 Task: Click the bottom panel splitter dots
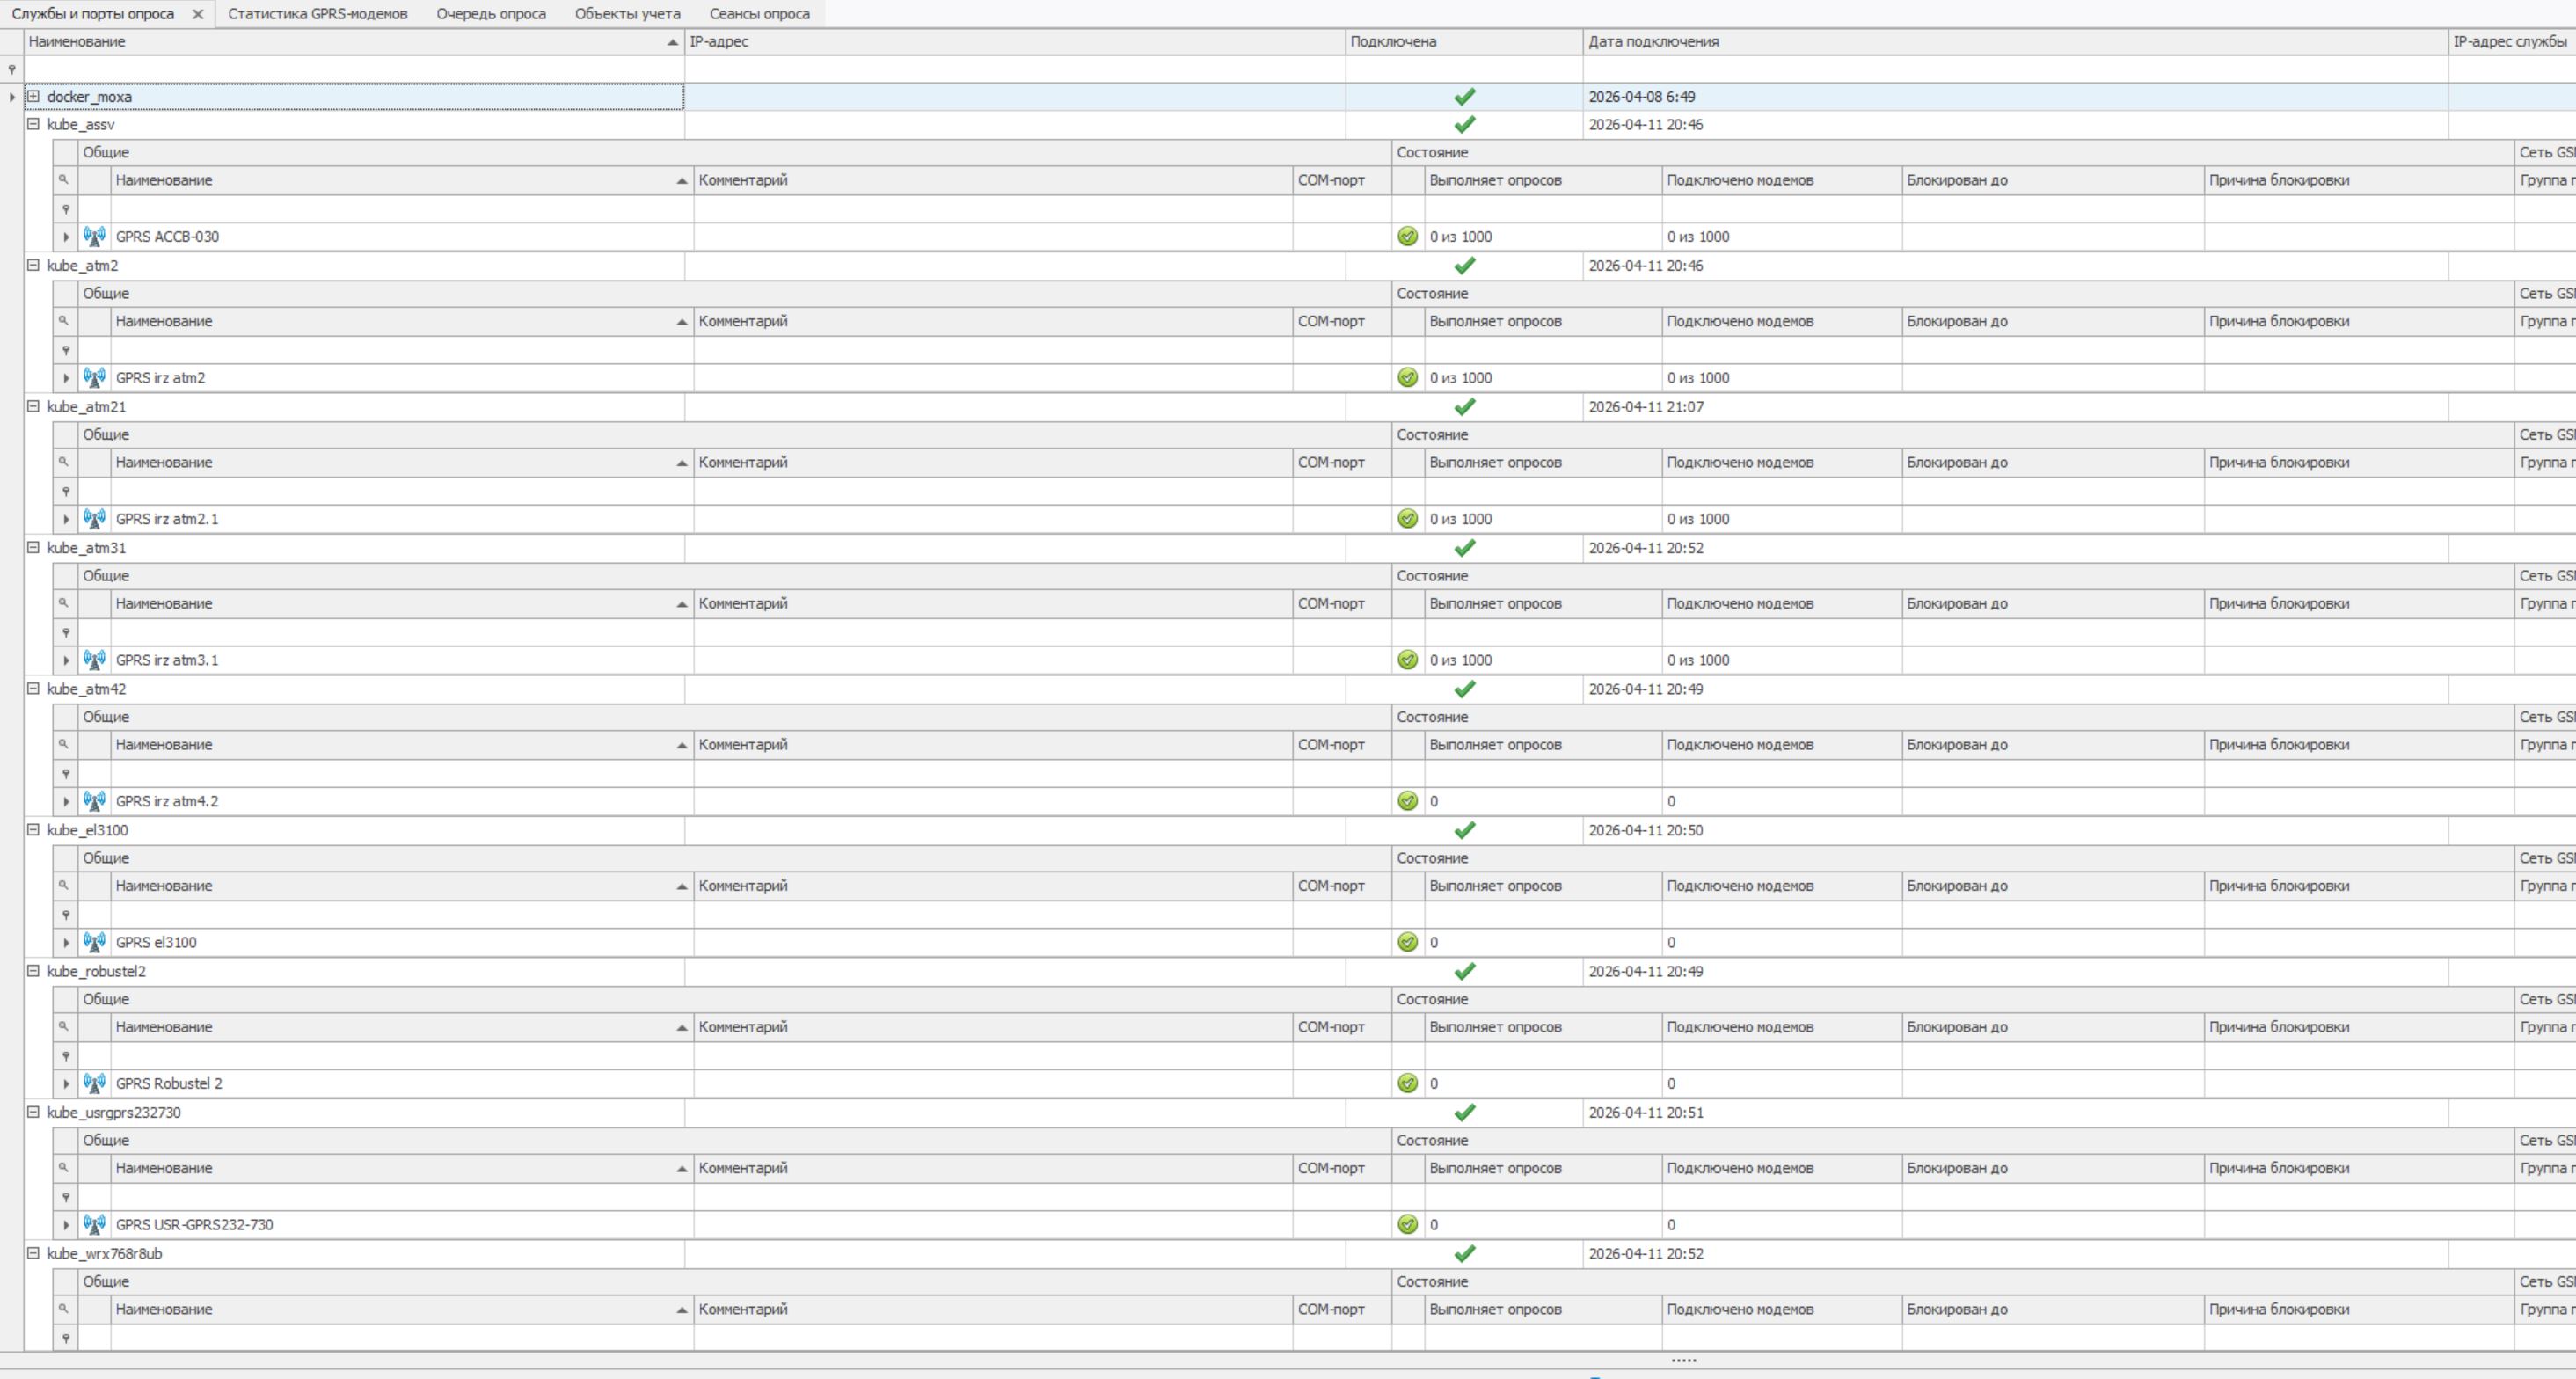(x=1683, y=1360)
